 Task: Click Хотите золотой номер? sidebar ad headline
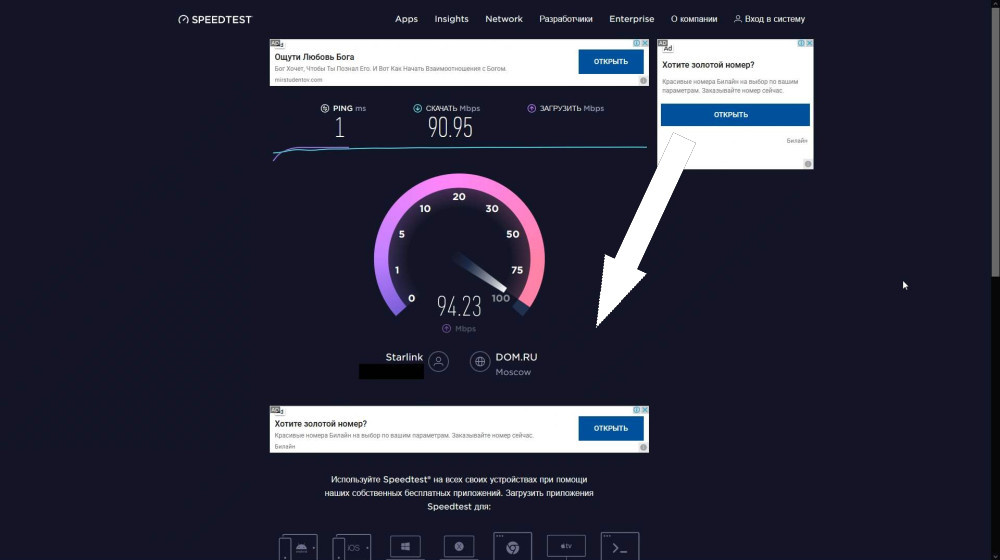[708, 65]
